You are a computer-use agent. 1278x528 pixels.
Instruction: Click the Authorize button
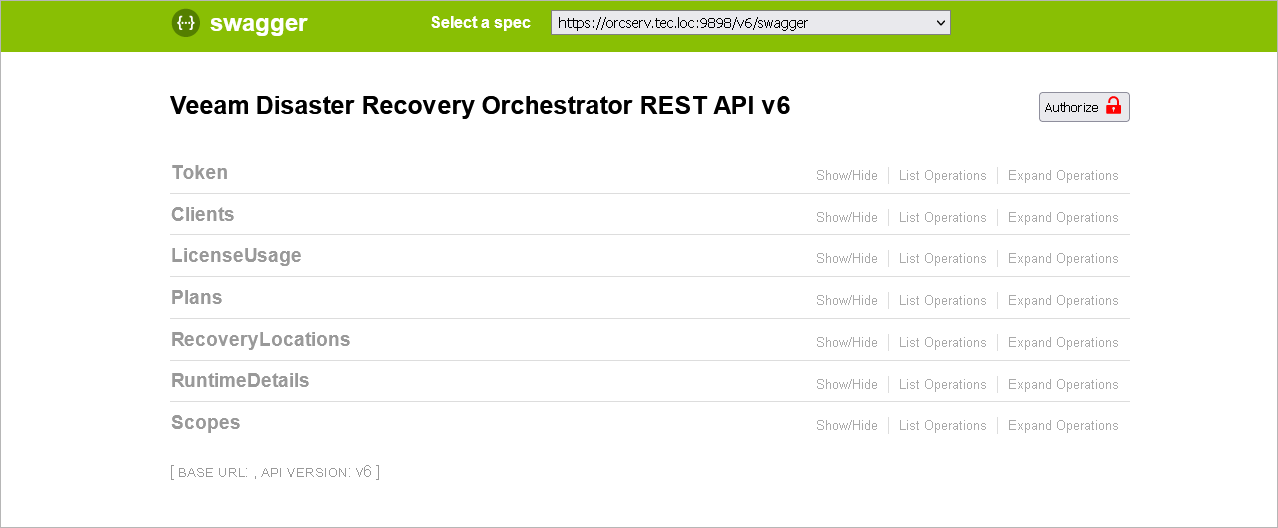pos(1084,107)
